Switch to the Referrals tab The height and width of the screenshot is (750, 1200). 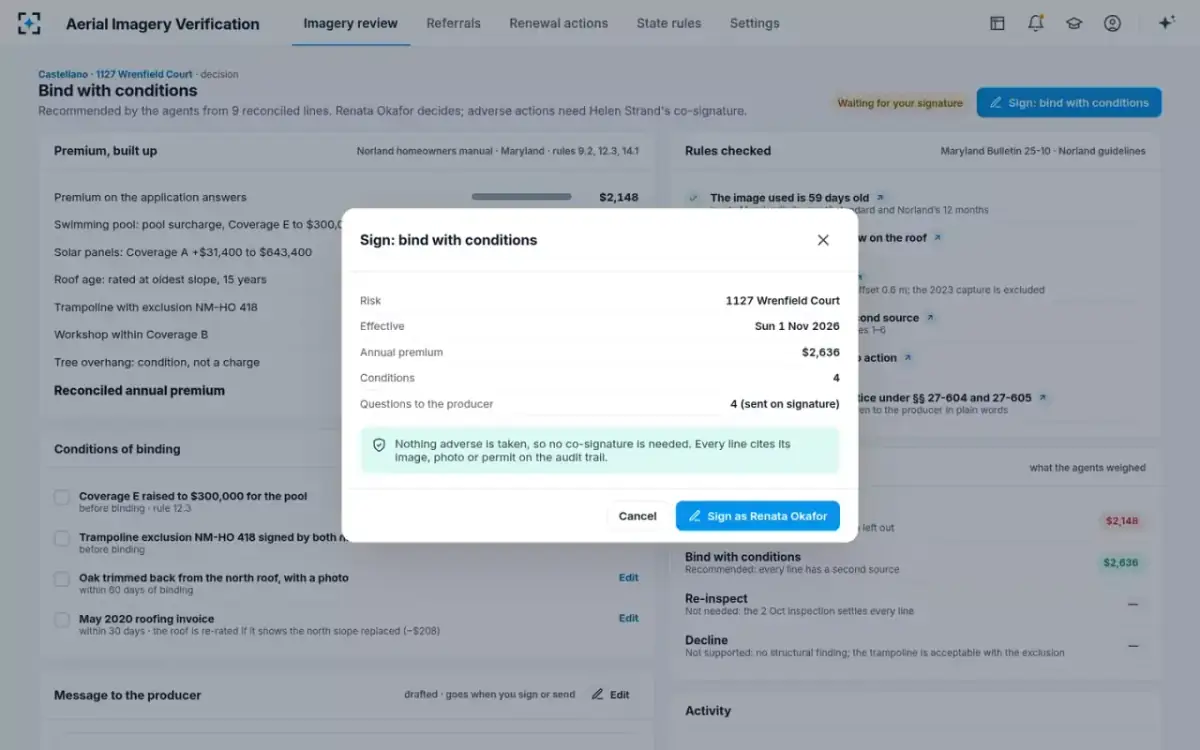453,23
